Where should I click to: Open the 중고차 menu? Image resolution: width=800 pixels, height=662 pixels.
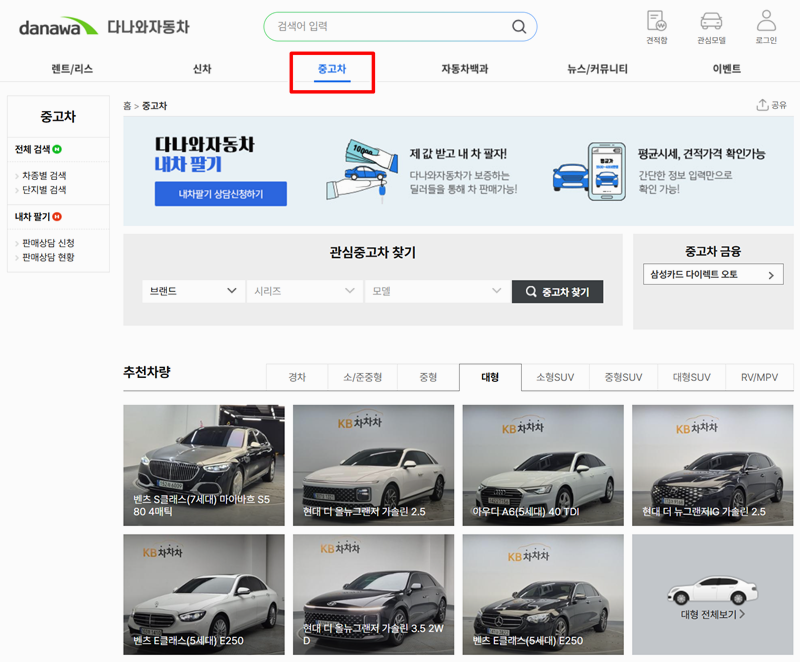pos(332,69)
